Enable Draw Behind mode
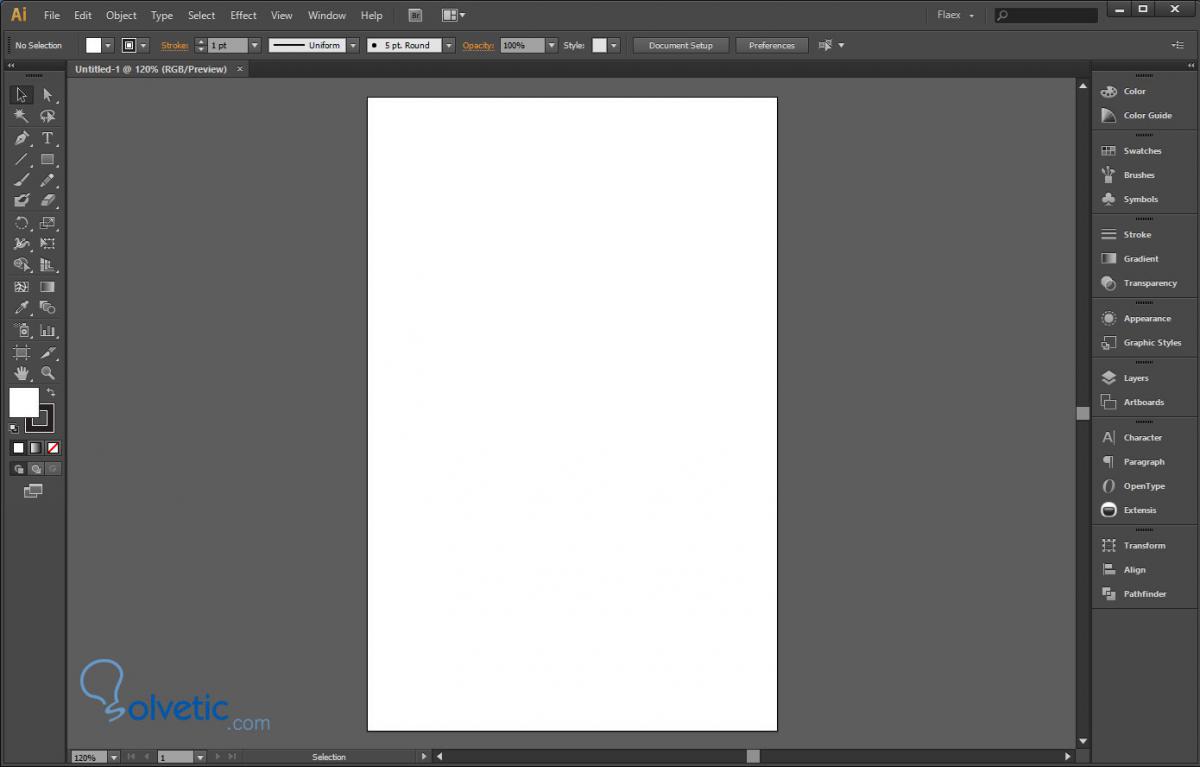This screenshot has width=1200, height=767. 36,468
